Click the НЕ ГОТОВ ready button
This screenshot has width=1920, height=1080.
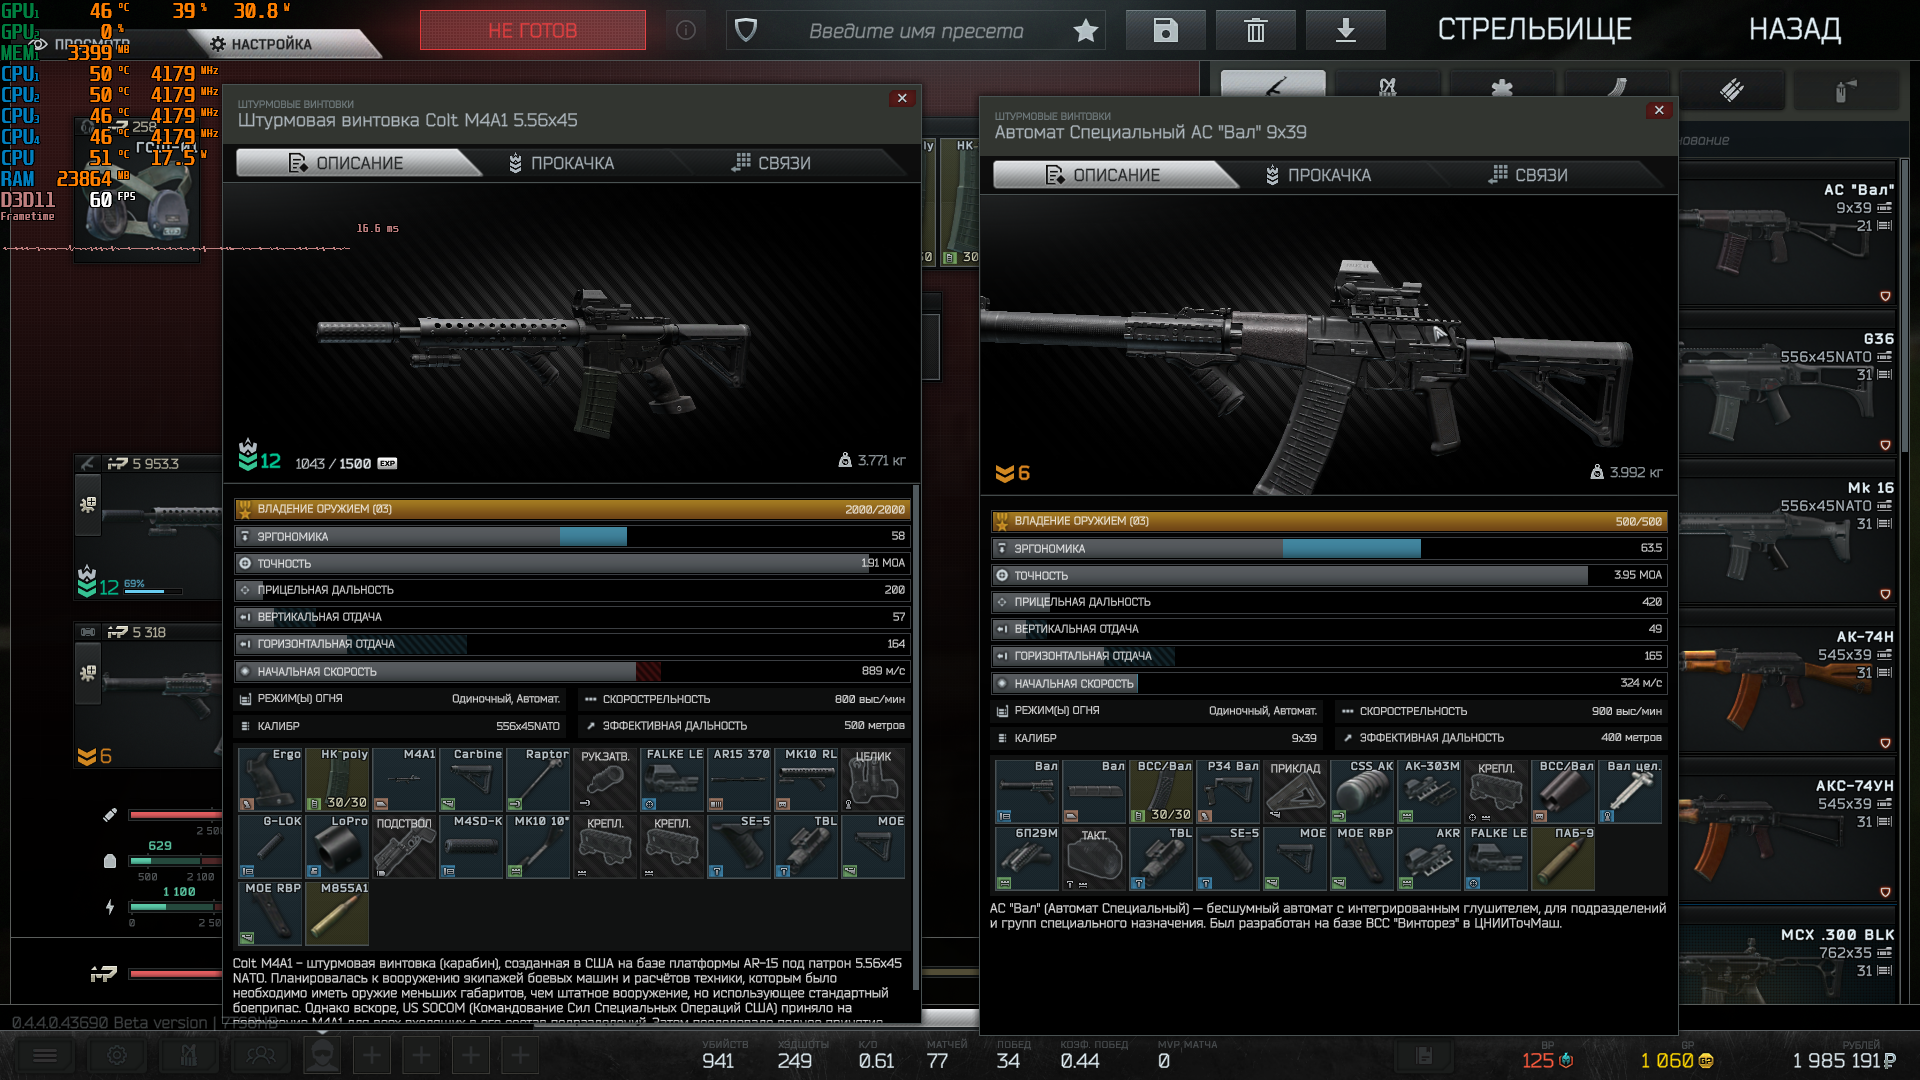tap(532, 30)
